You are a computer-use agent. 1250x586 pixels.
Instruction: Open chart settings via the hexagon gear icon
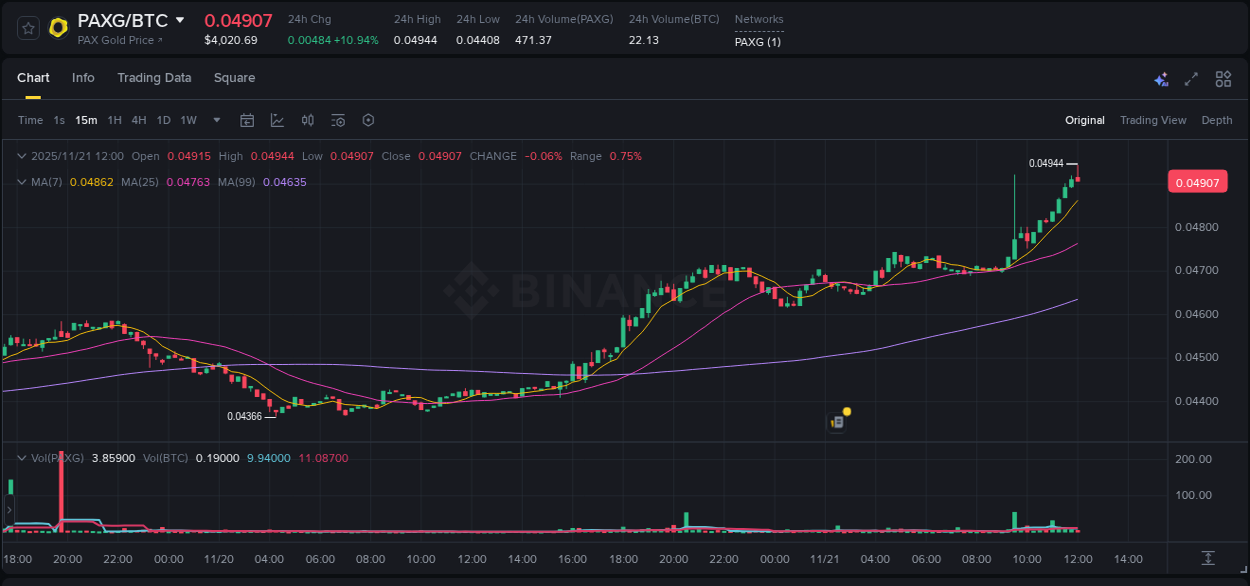(x=368, y=120)
